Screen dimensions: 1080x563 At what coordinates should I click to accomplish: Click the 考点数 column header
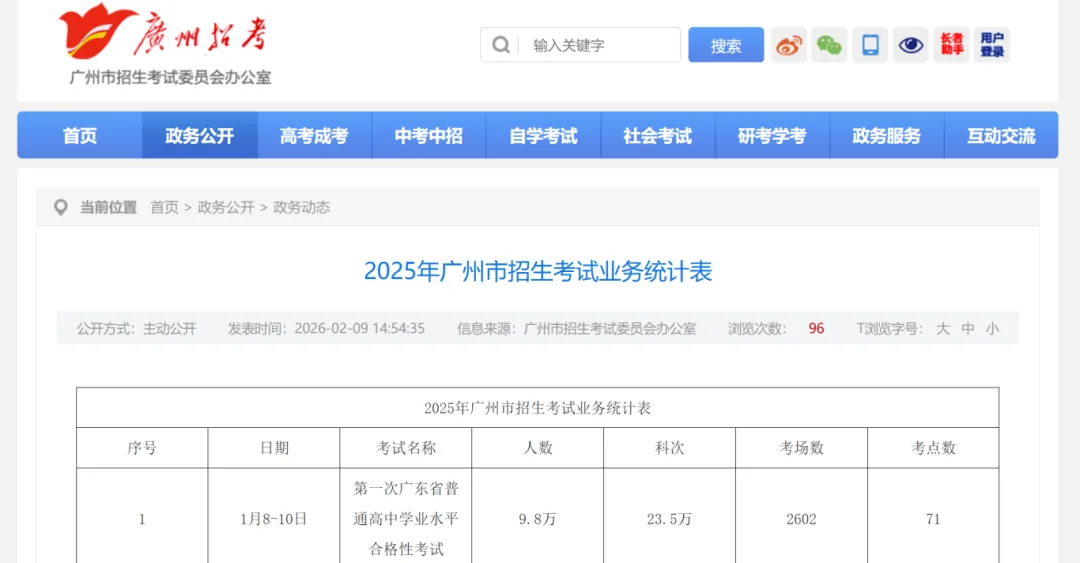(933, 448)
